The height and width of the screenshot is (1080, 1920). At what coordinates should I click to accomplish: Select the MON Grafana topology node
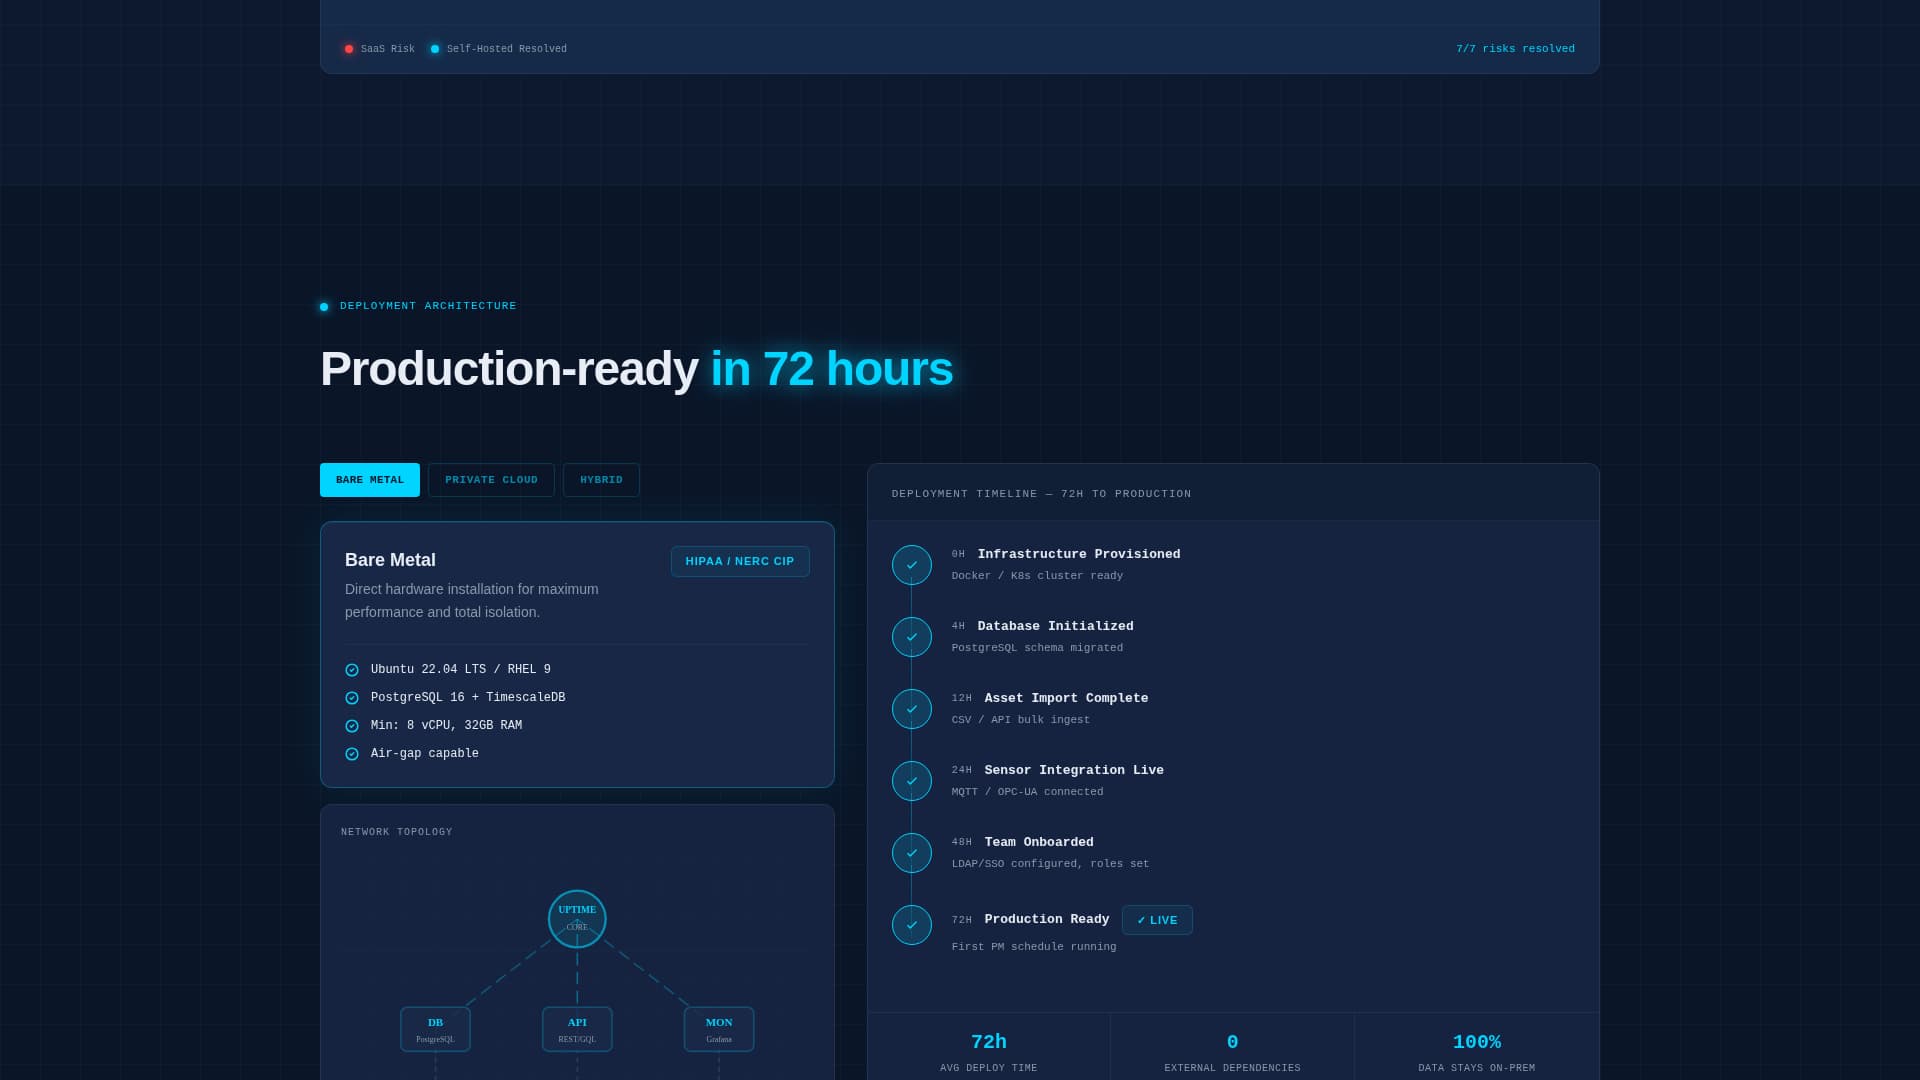719,1029
